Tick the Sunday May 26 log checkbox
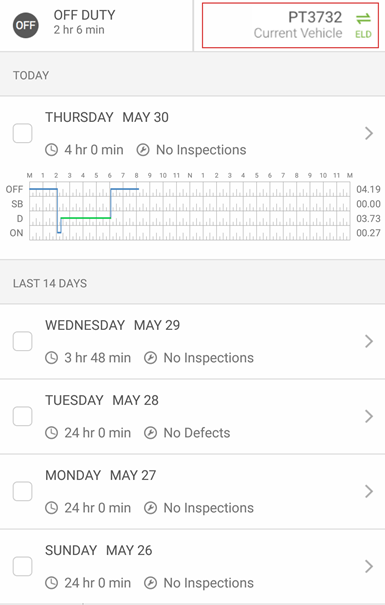Viewport: 385px width, 605px height. pyautogui.click(x=22, y=566)
